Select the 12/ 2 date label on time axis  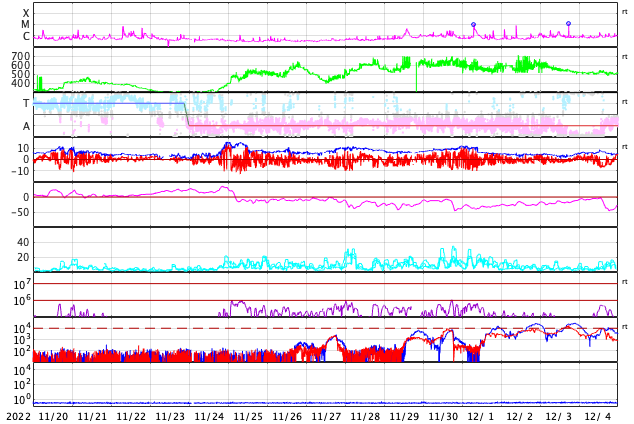click(520, 416)
